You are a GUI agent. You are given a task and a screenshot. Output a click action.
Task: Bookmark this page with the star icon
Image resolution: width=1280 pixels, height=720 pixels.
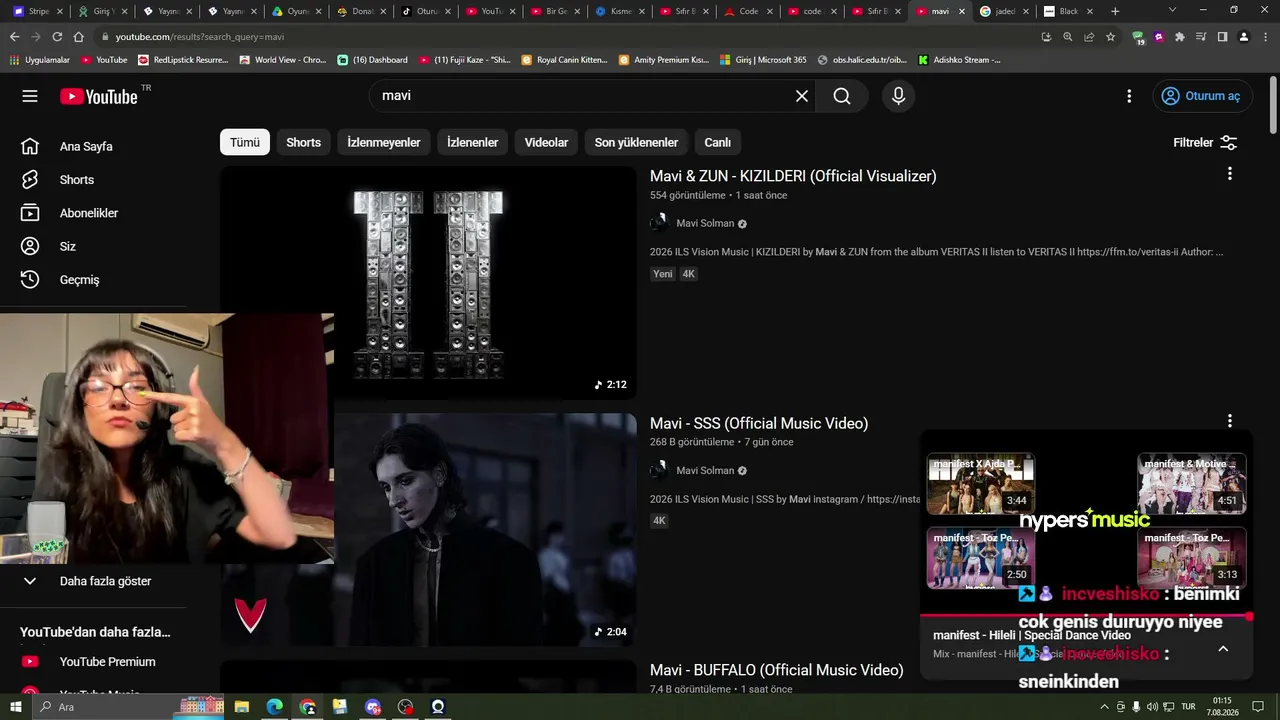[1110, 37]
